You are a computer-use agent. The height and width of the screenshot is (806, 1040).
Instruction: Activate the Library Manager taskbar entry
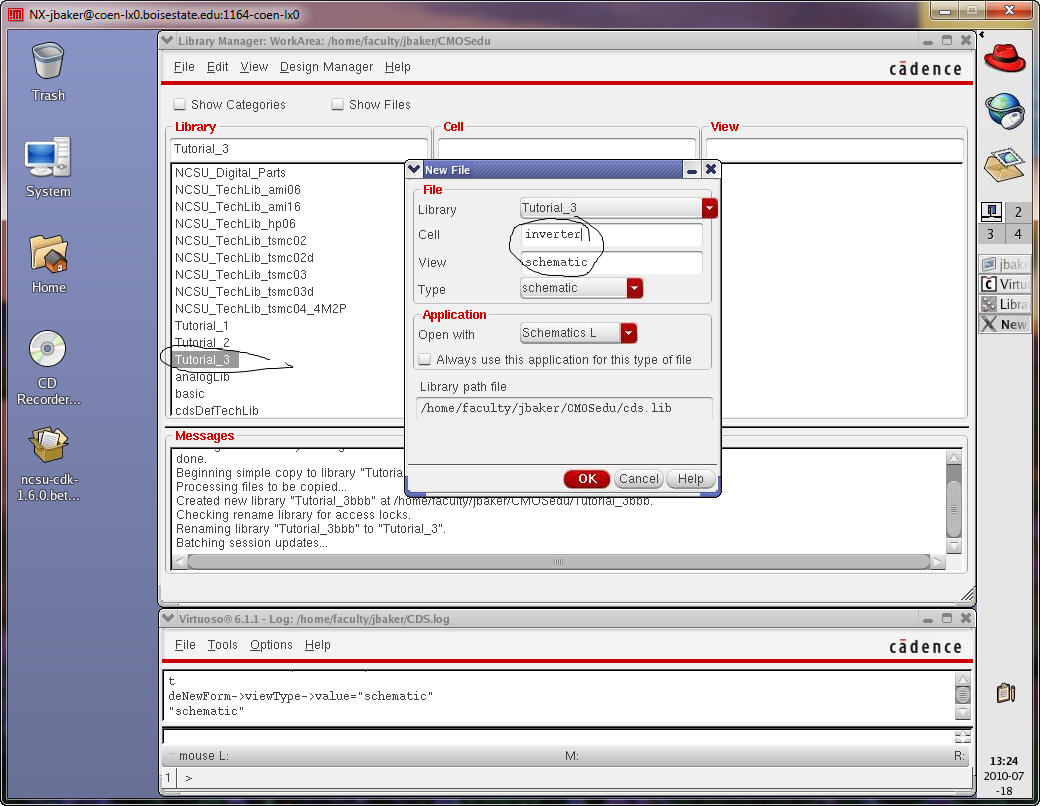point(1004,304)
